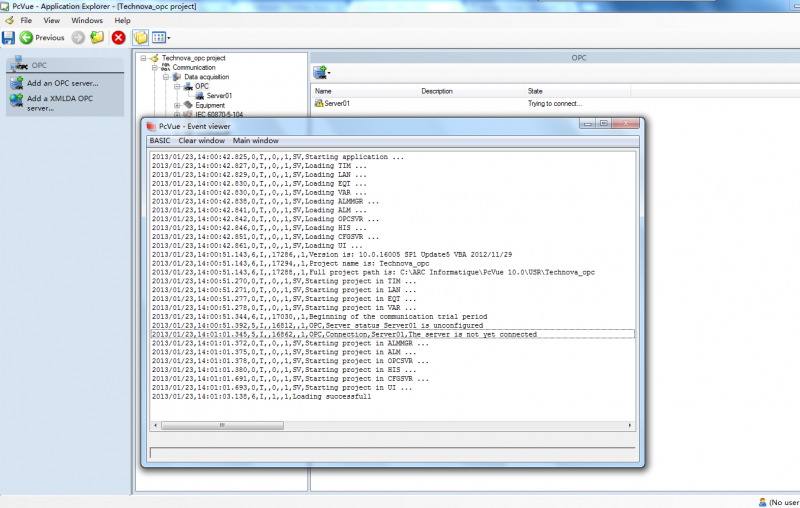
Task: Expand the Equipment tree node
Action: (177, 105)
